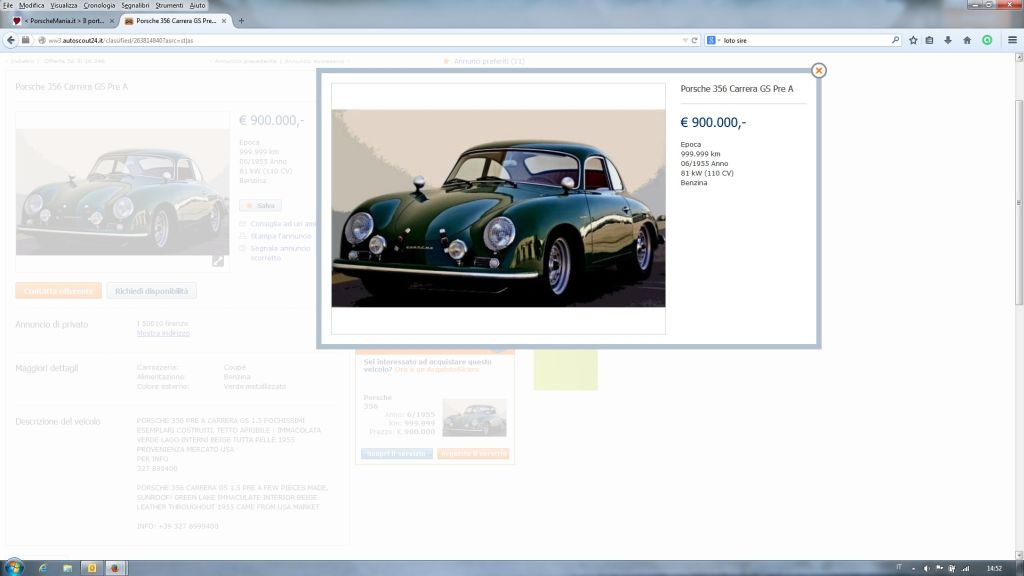Click the Richiedi disponibilità button
The width and height of the screenshot is (1024, 576).
152,291
